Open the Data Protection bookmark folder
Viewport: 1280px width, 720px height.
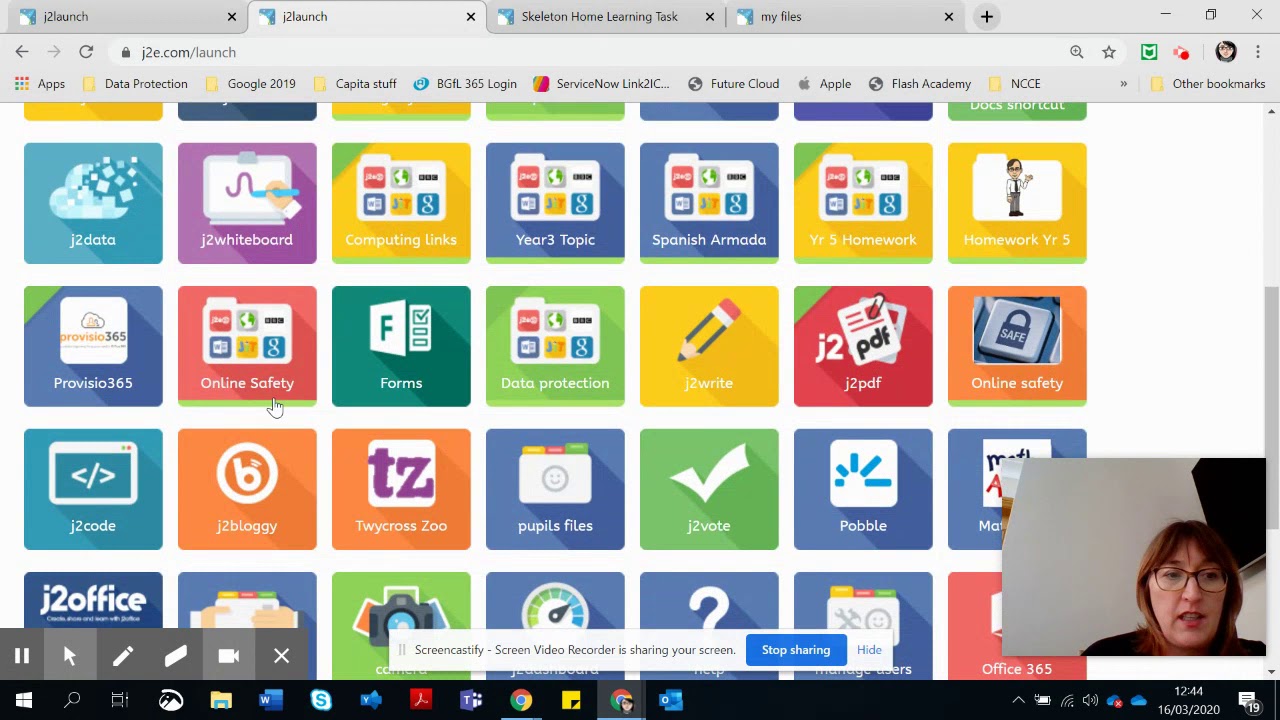tap(135, 84)
